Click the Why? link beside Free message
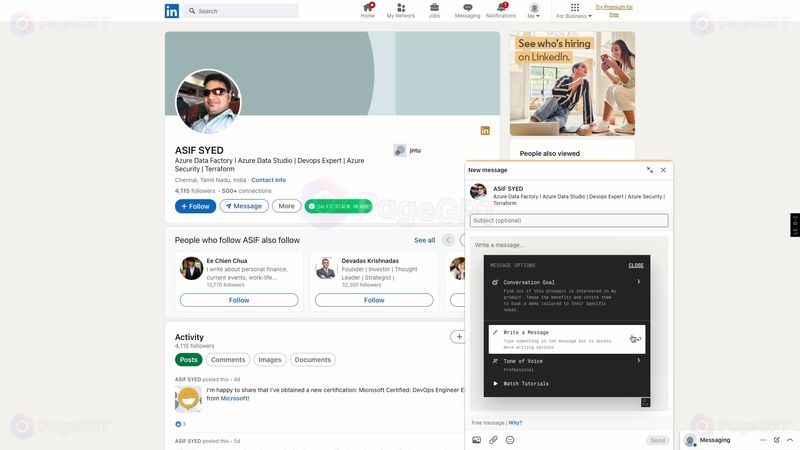800x450 pixels. pyautogui.click(x=515, y=423)
